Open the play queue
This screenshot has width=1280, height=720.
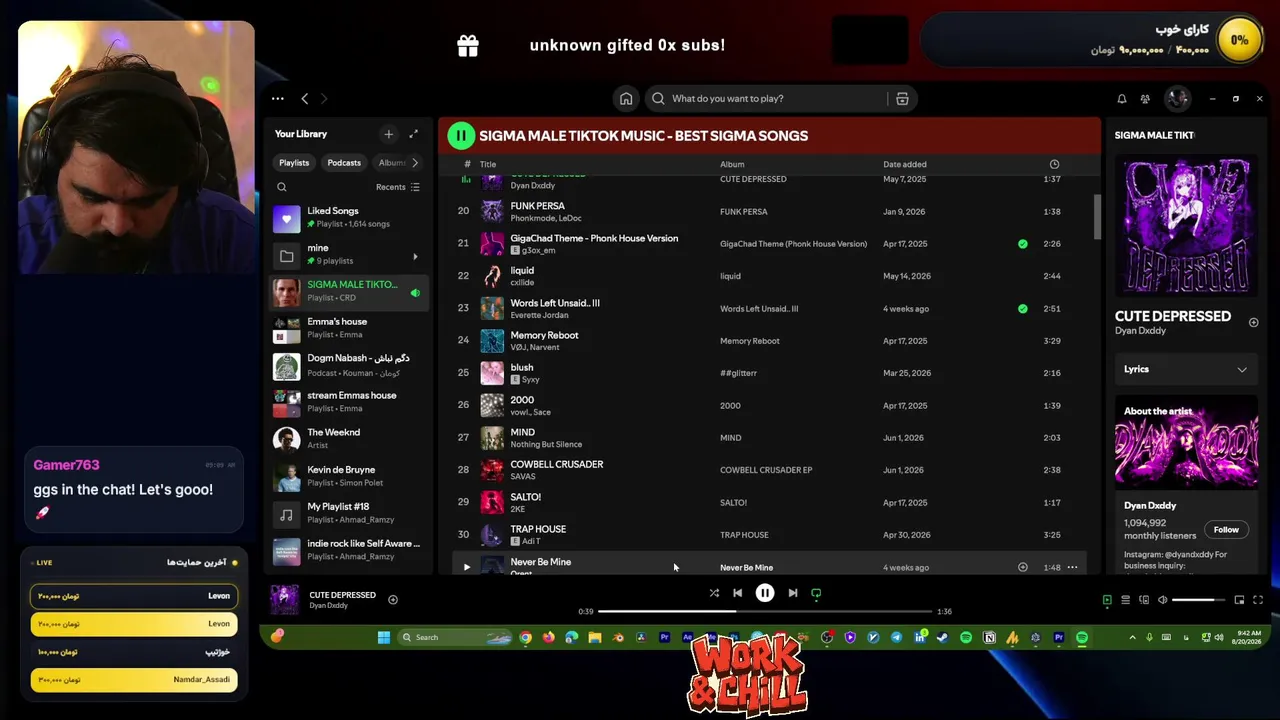pos(1125,600)
